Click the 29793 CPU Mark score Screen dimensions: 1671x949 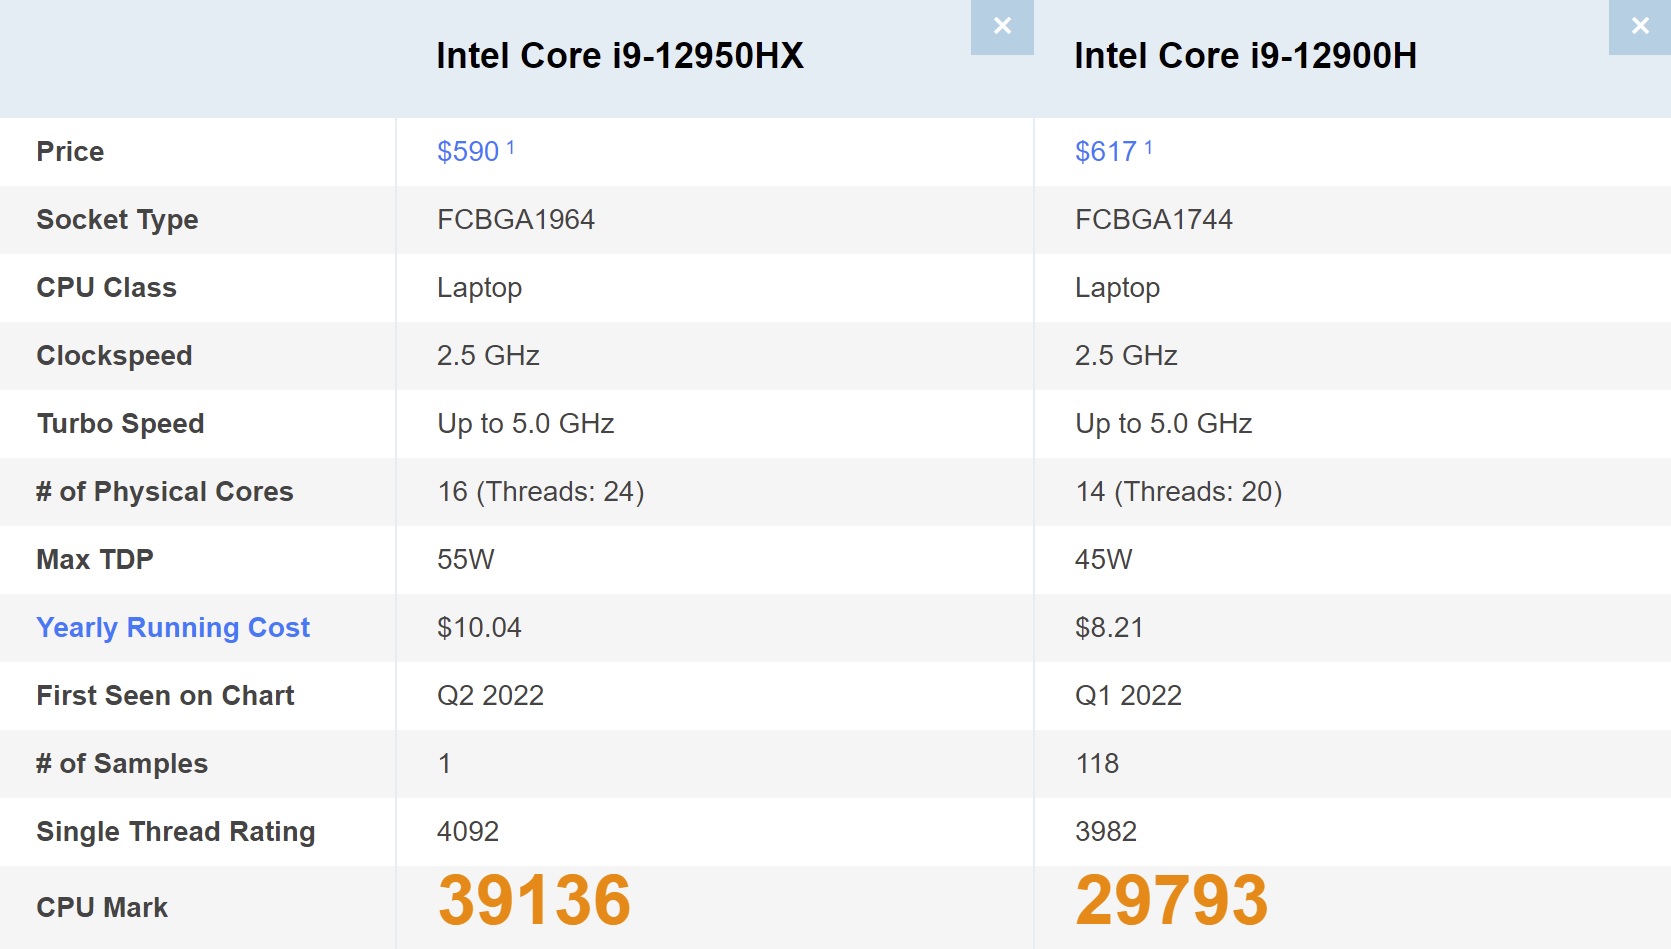click(x=1172, y=900)
